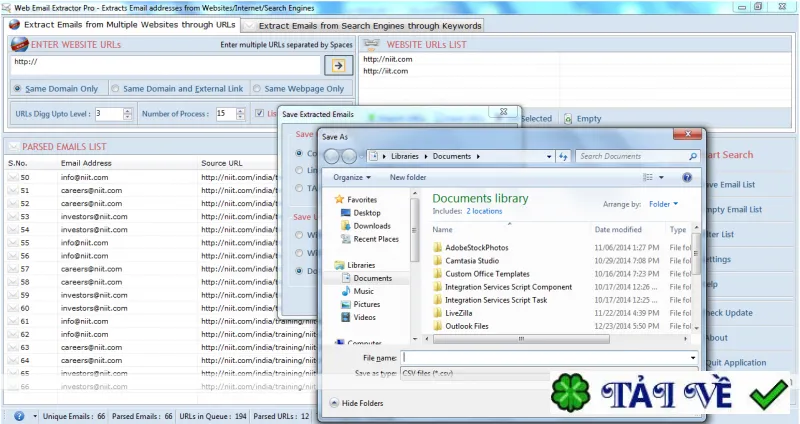Viewport: 800px width, 424px height.
Task: Click Empty Email List menu item
Action: click(x=733, y=209)
